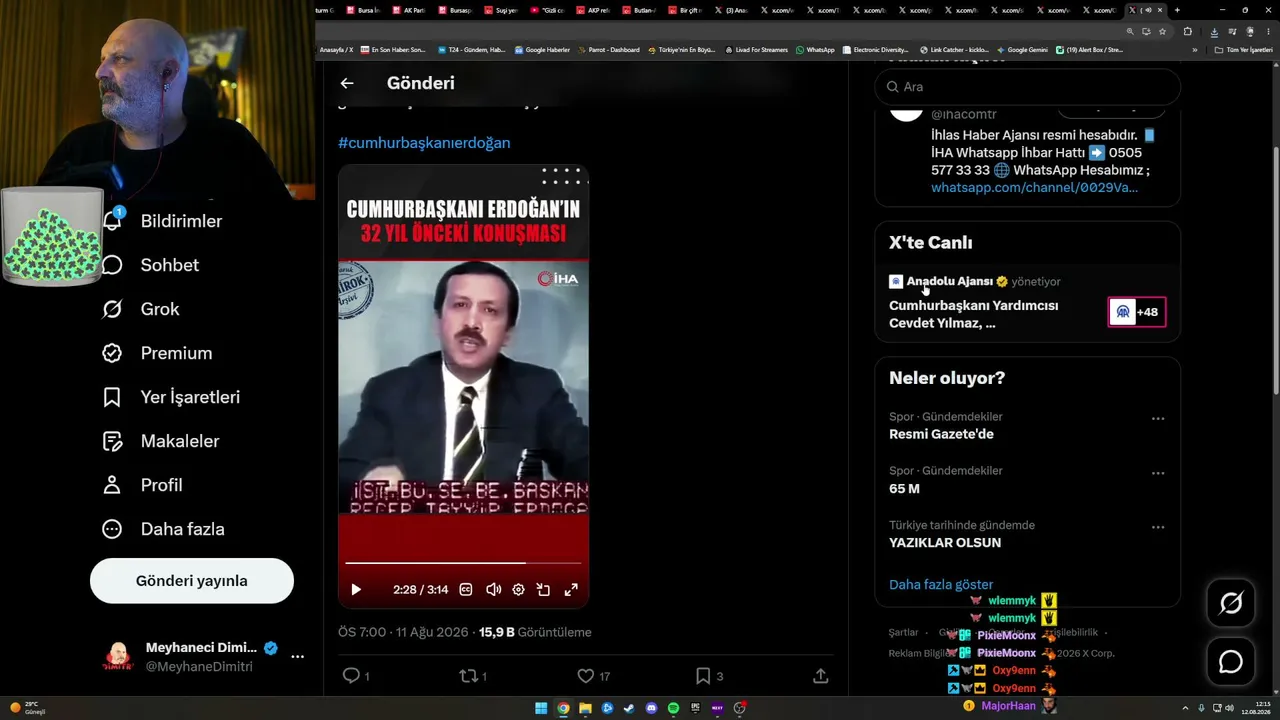1280x720 pixels.
Task: Open Chrome from the taskbar
Action: [x=563, y=708]
